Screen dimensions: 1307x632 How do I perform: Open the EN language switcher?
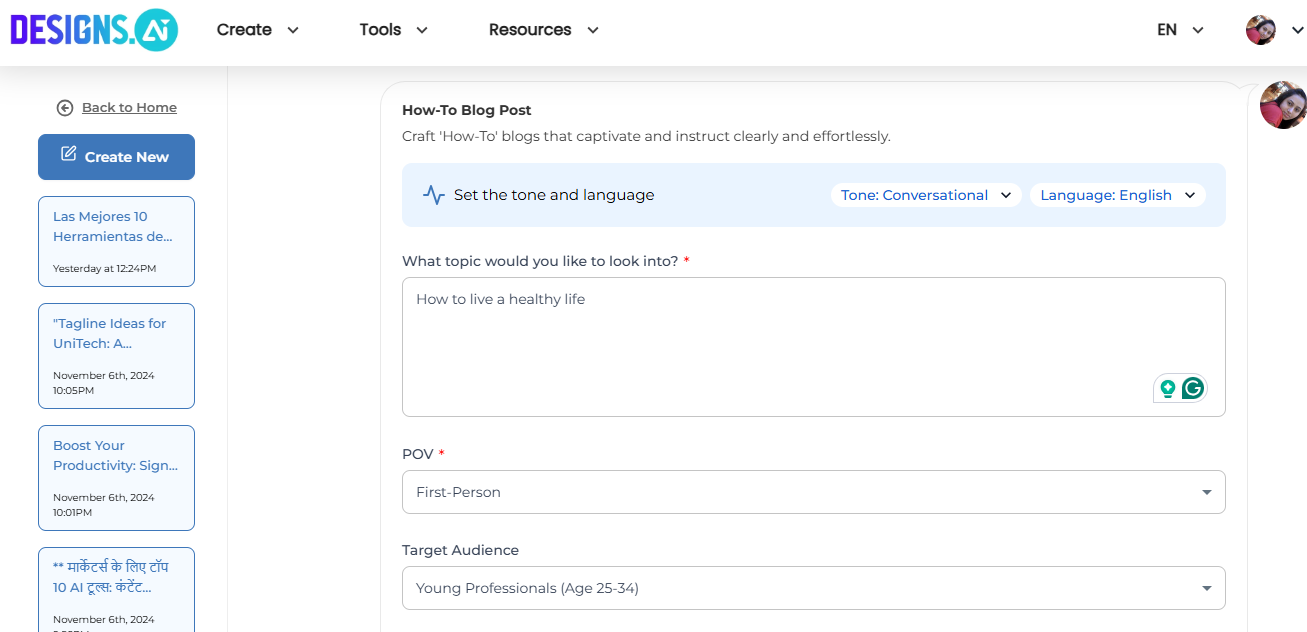click(1180, 30)
